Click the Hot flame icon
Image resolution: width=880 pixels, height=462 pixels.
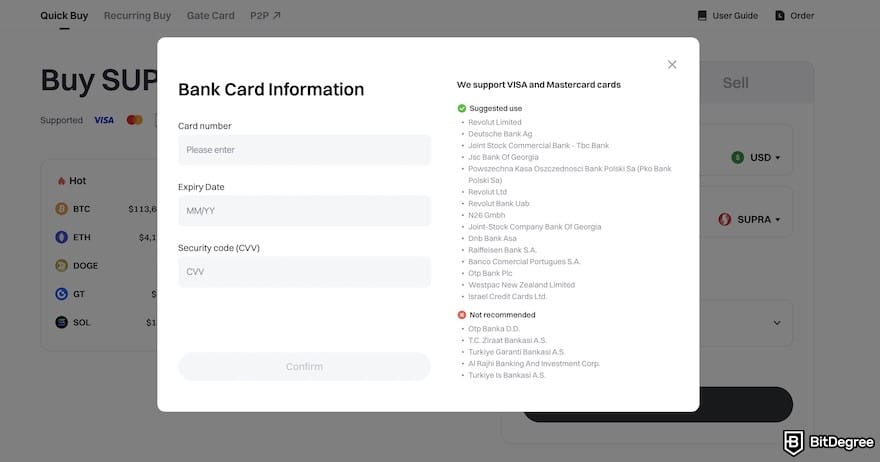[61, 181]
